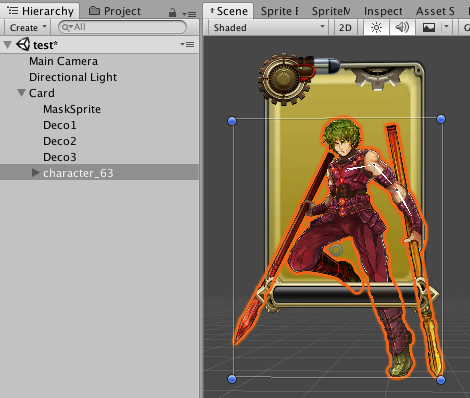This screenshot has height=398, width=470.
Task: Open the Shaded draw mode dropdown
Action: (269, 27)
